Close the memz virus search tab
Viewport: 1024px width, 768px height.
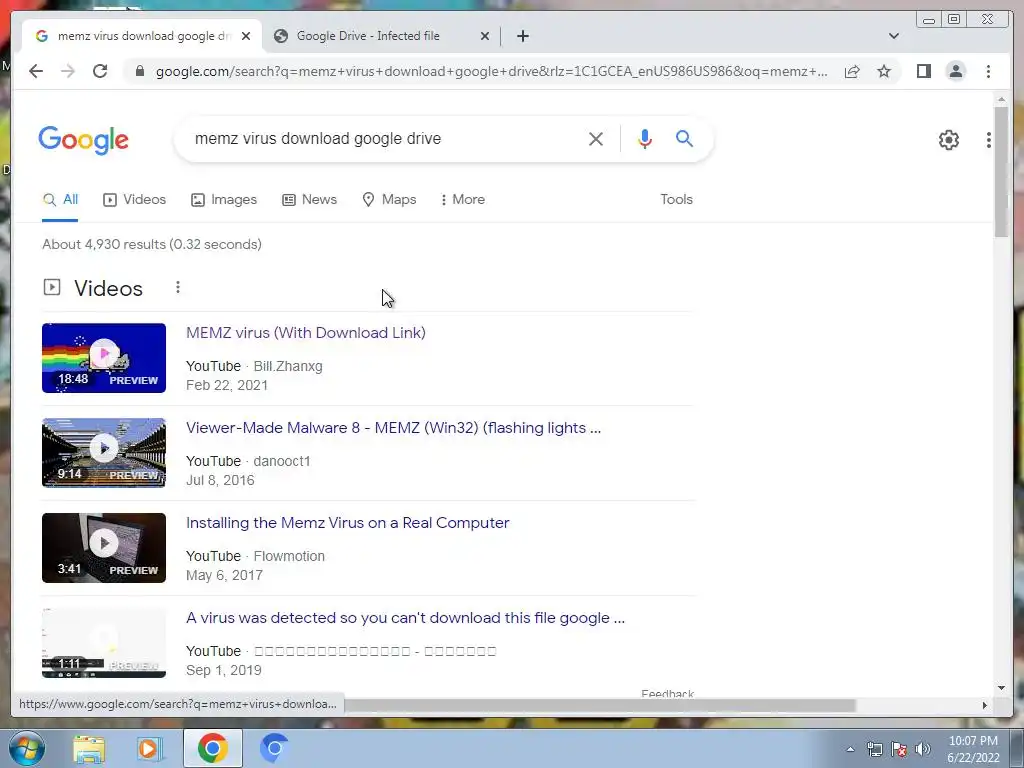pos(246,36)
